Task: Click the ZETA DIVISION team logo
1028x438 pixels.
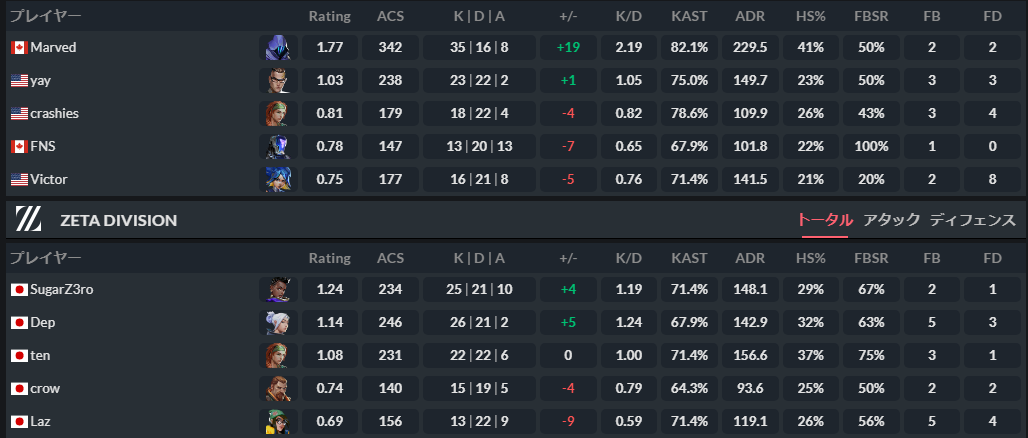Action: pyautogui.click(x=29, y=220)
